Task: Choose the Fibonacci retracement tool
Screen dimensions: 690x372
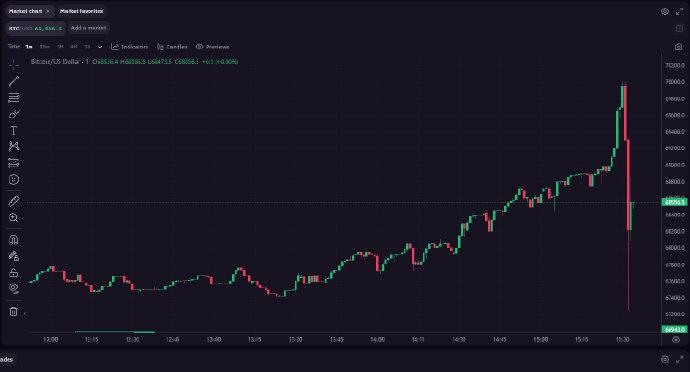Action: pos(14,97)
